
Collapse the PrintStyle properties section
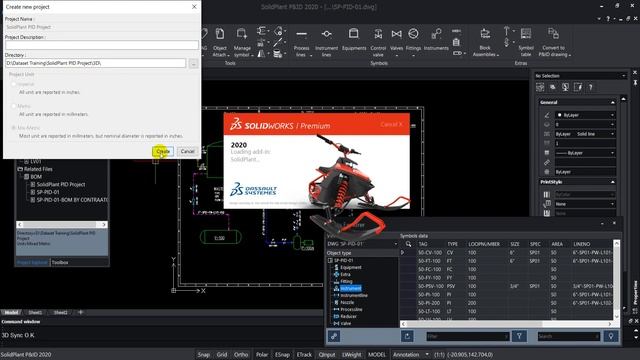613,182
